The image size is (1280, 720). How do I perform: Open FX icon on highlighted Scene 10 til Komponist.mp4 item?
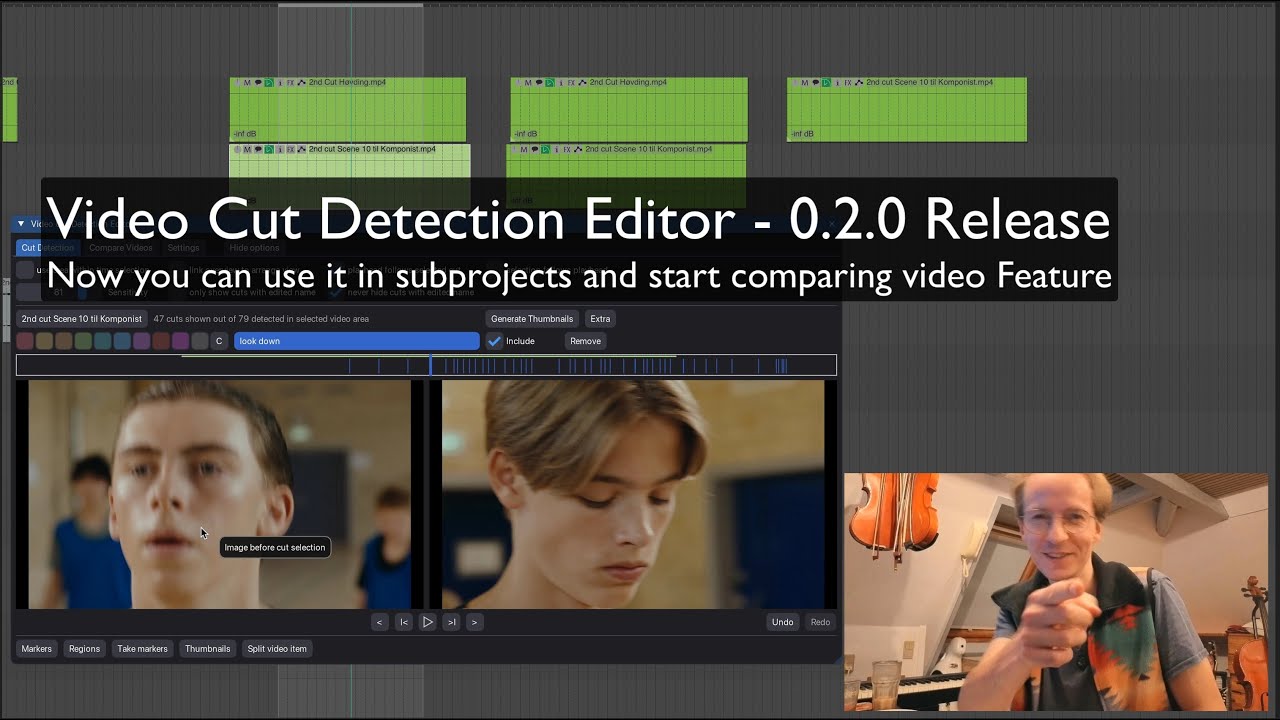(291, 149)
